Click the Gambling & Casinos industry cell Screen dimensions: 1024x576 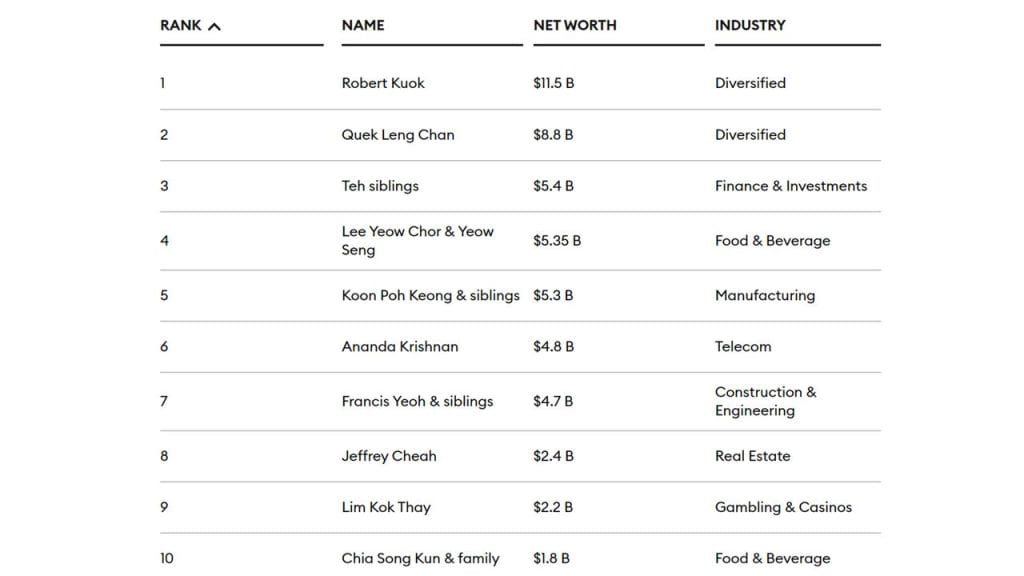click(783, 507)
